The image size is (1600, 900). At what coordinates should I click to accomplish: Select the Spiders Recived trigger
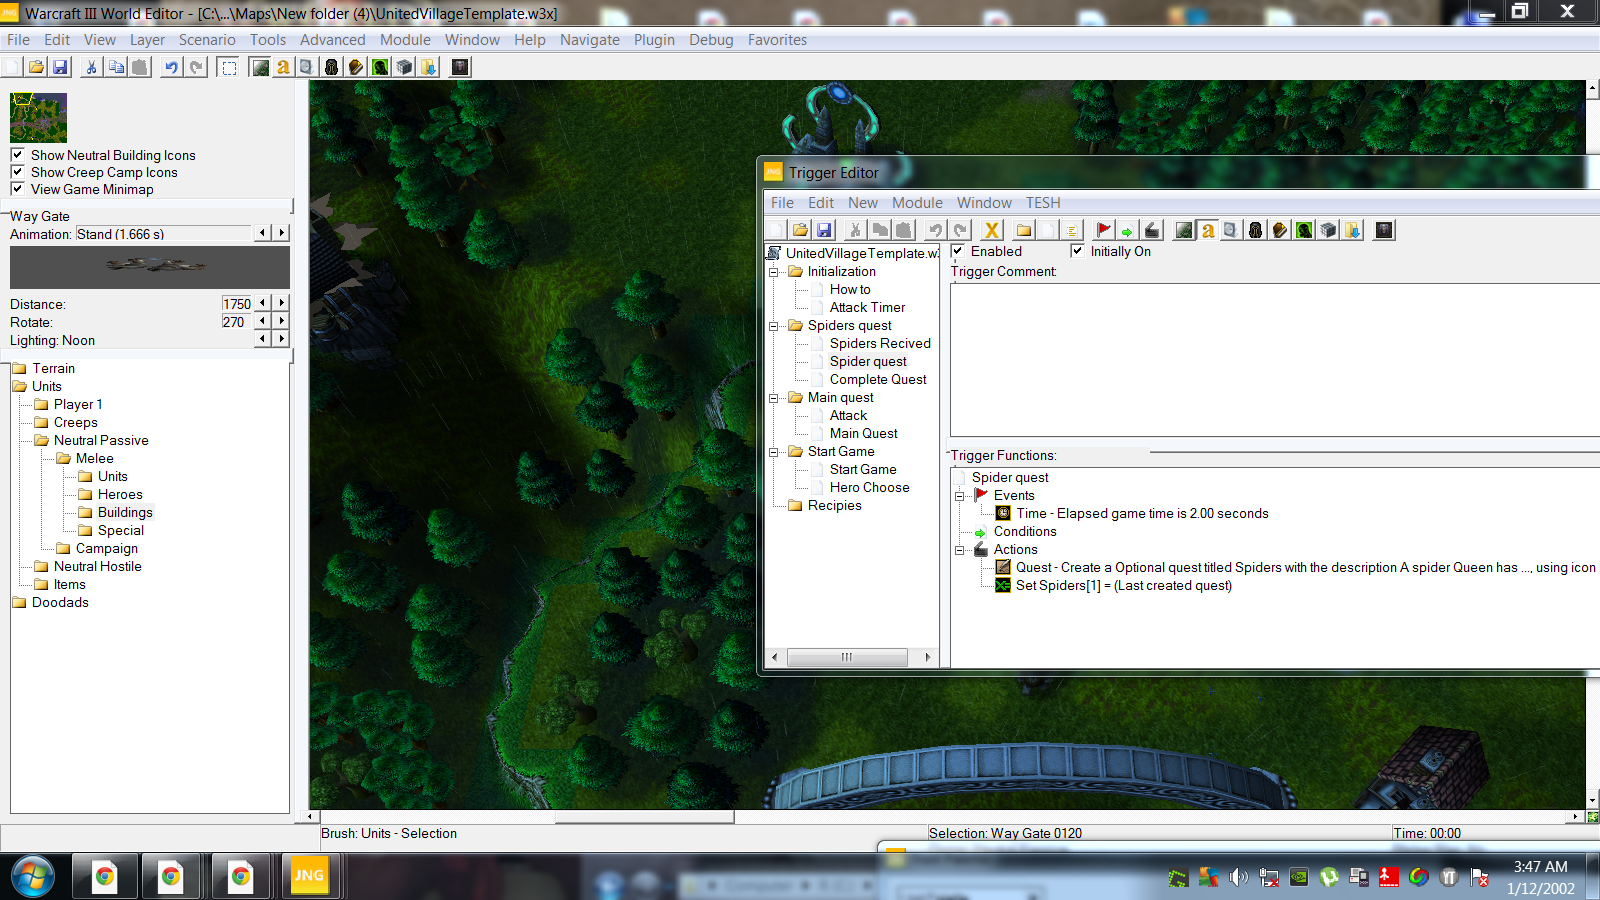880,343
